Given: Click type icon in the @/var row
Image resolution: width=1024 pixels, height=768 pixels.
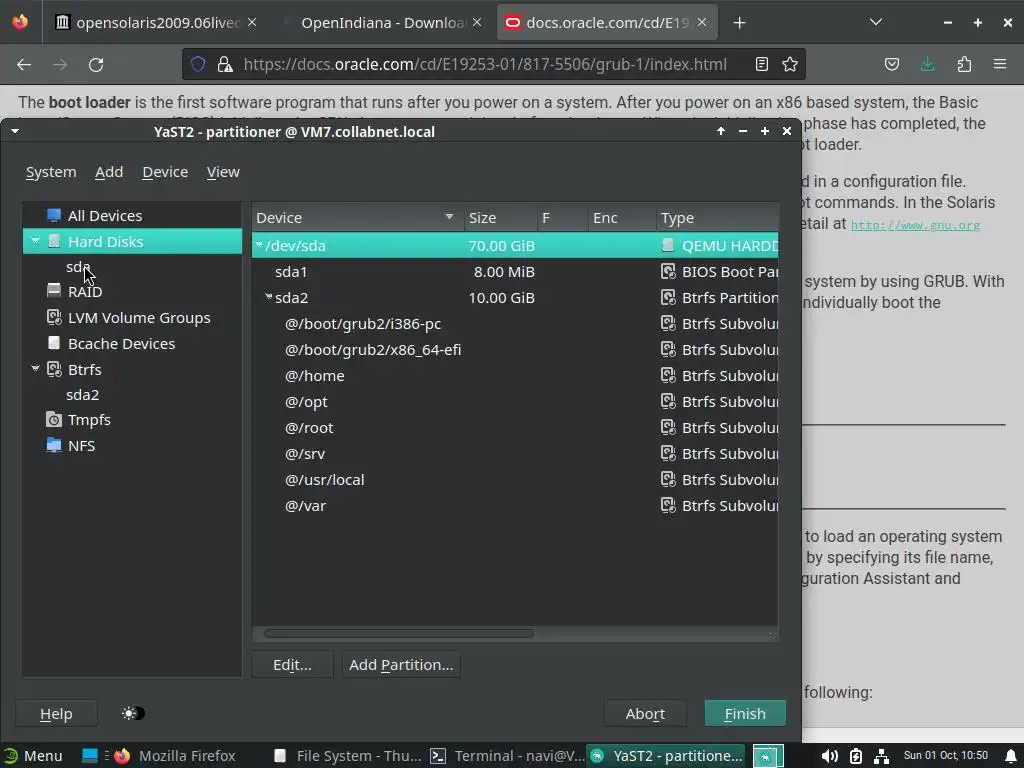Looking at the screenshot, I should pyautogui.click(x=667, y=505).
